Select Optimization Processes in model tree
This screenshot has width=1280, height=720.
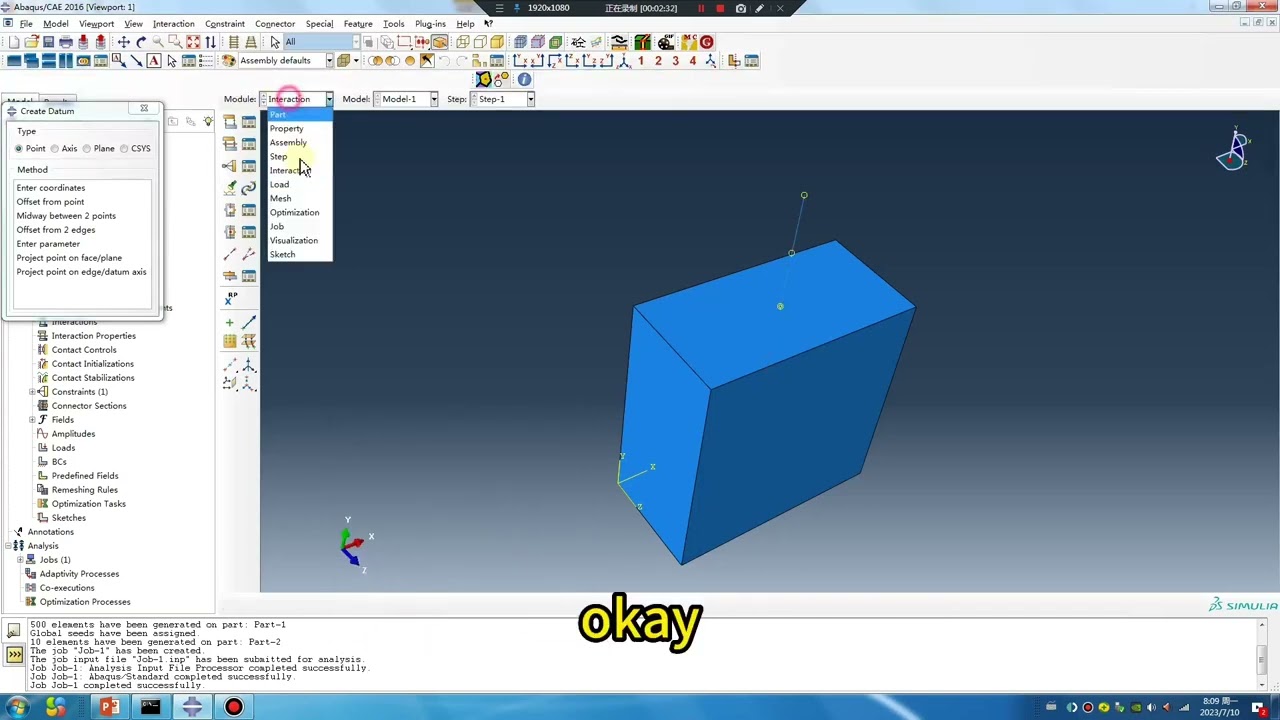(85, 602)
